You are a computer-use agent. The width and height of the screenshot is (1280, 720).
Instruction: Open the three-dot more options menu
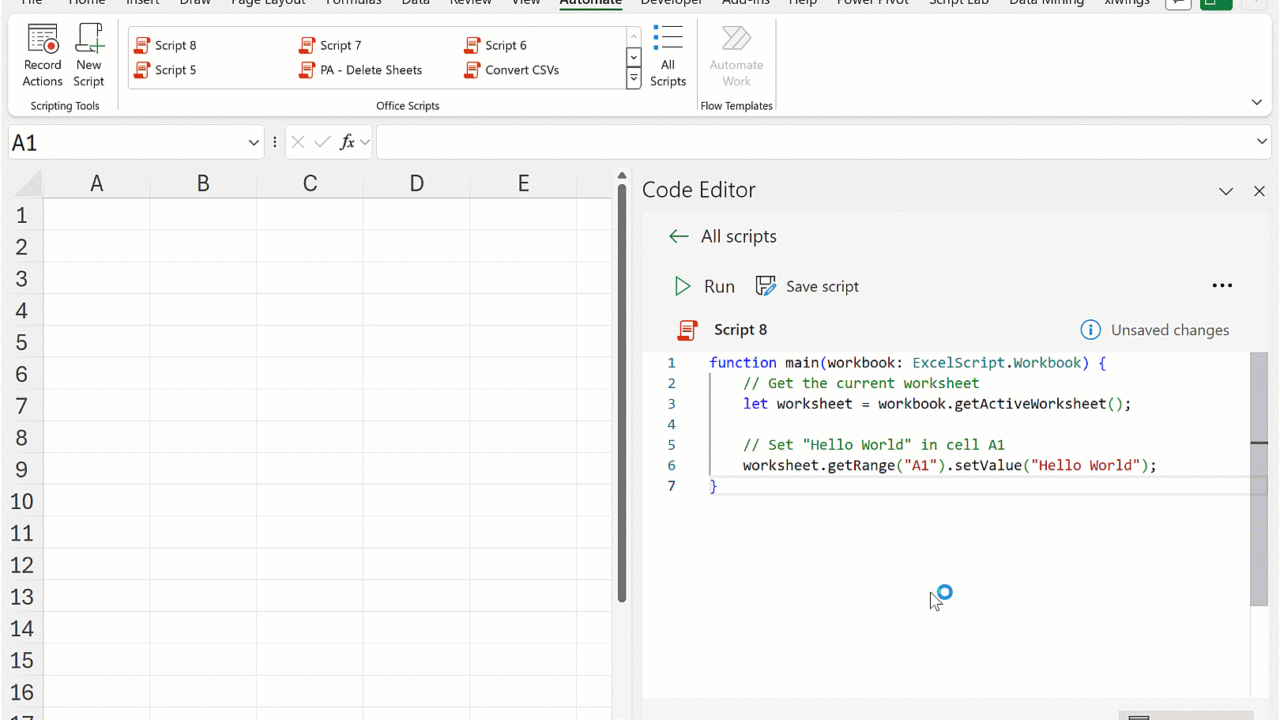click(x=1222, y=286)
